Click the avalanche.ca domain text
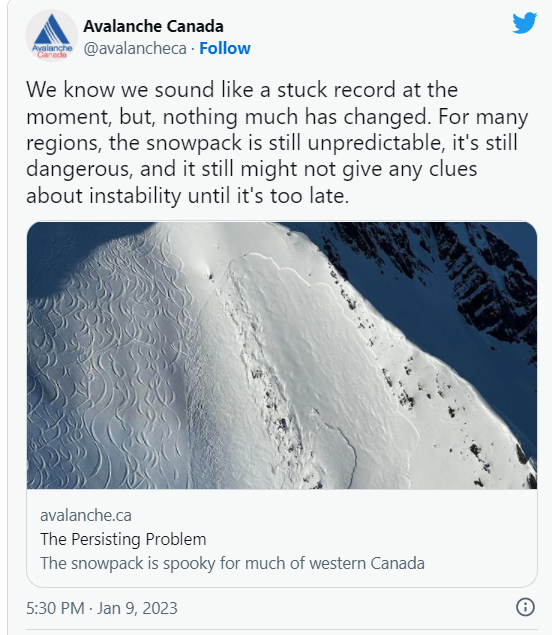 [86, 516]
